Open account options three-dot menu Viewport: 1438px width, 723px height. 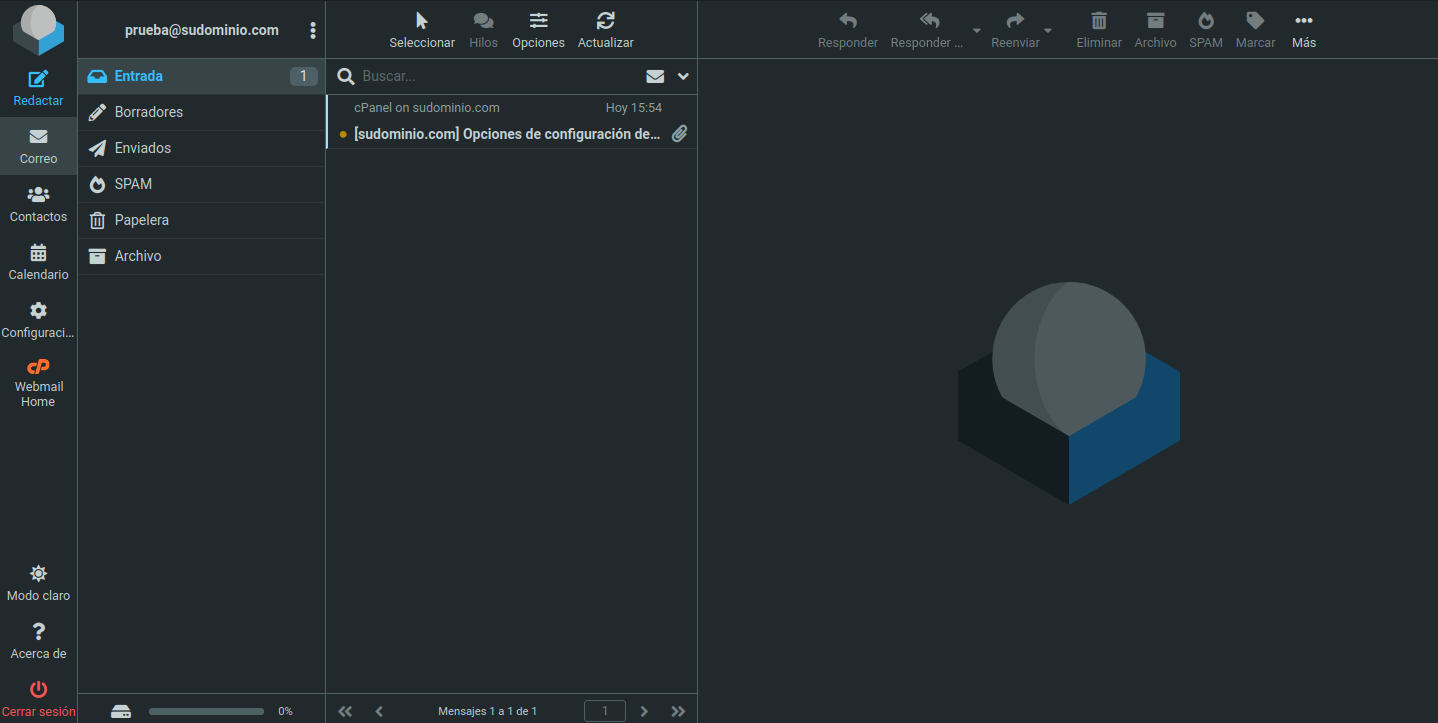pyautogui.click(x=313, y=30)
